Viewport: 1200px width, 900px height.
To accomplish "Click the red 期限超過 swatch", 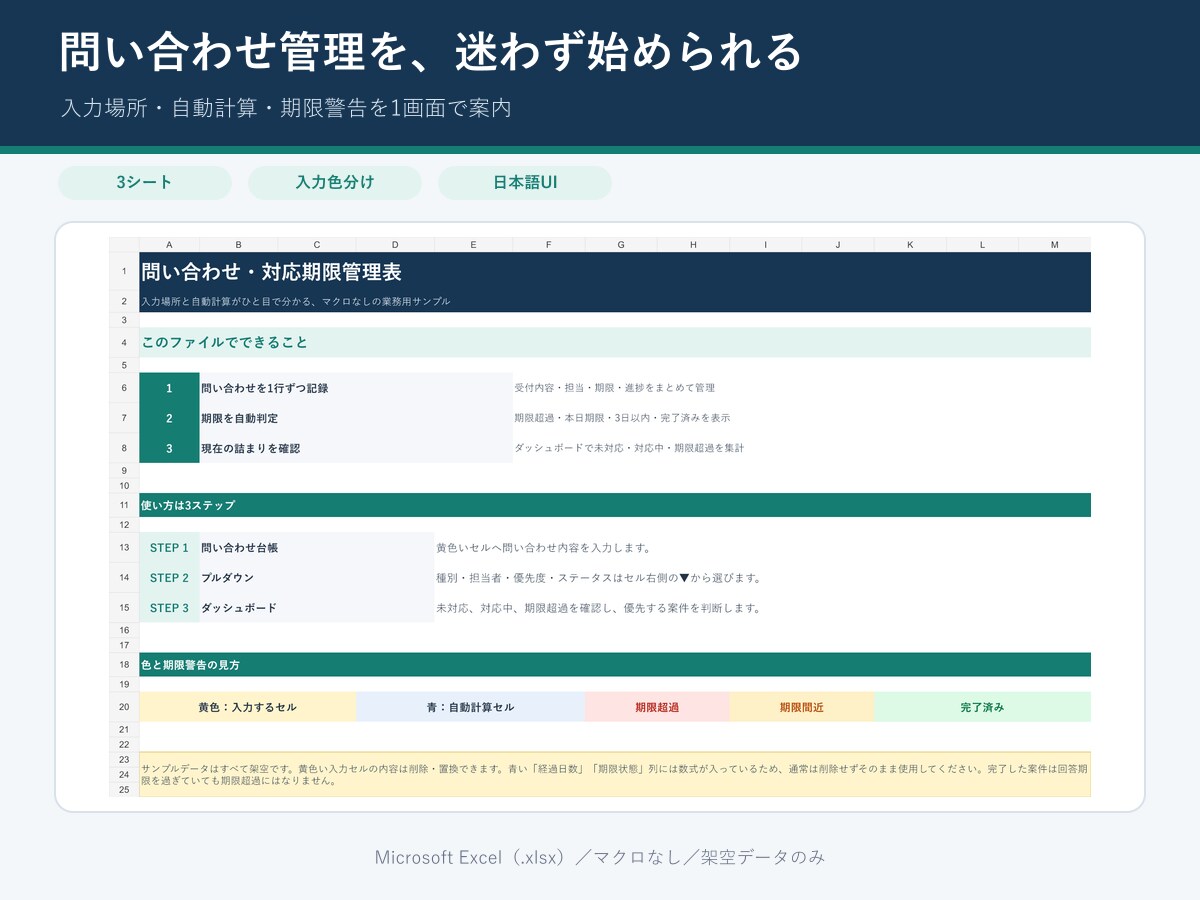I will point(657,707).
